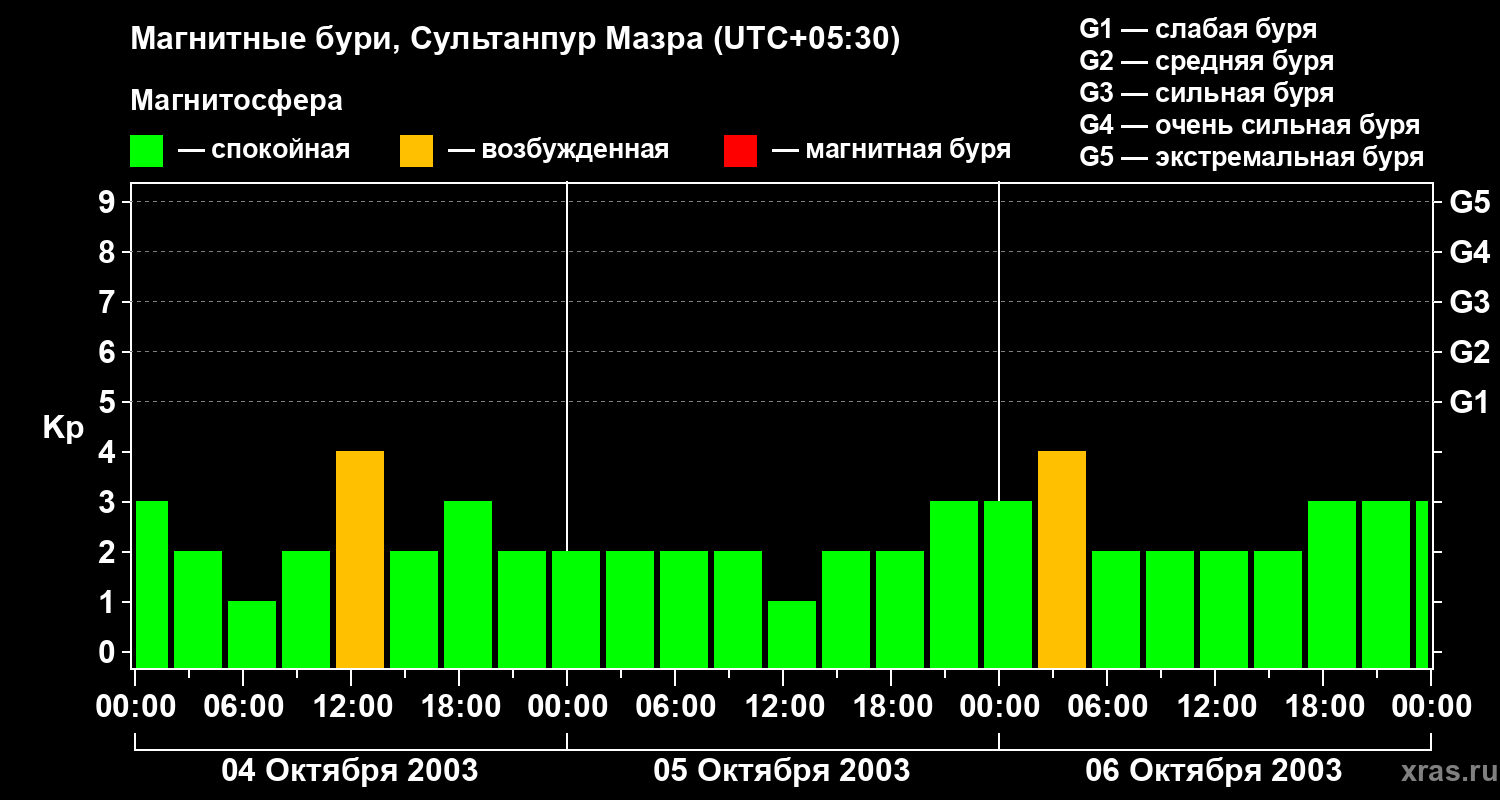
Task: Click the "G2 — средняя буря" line
Action: point(1206,61)
